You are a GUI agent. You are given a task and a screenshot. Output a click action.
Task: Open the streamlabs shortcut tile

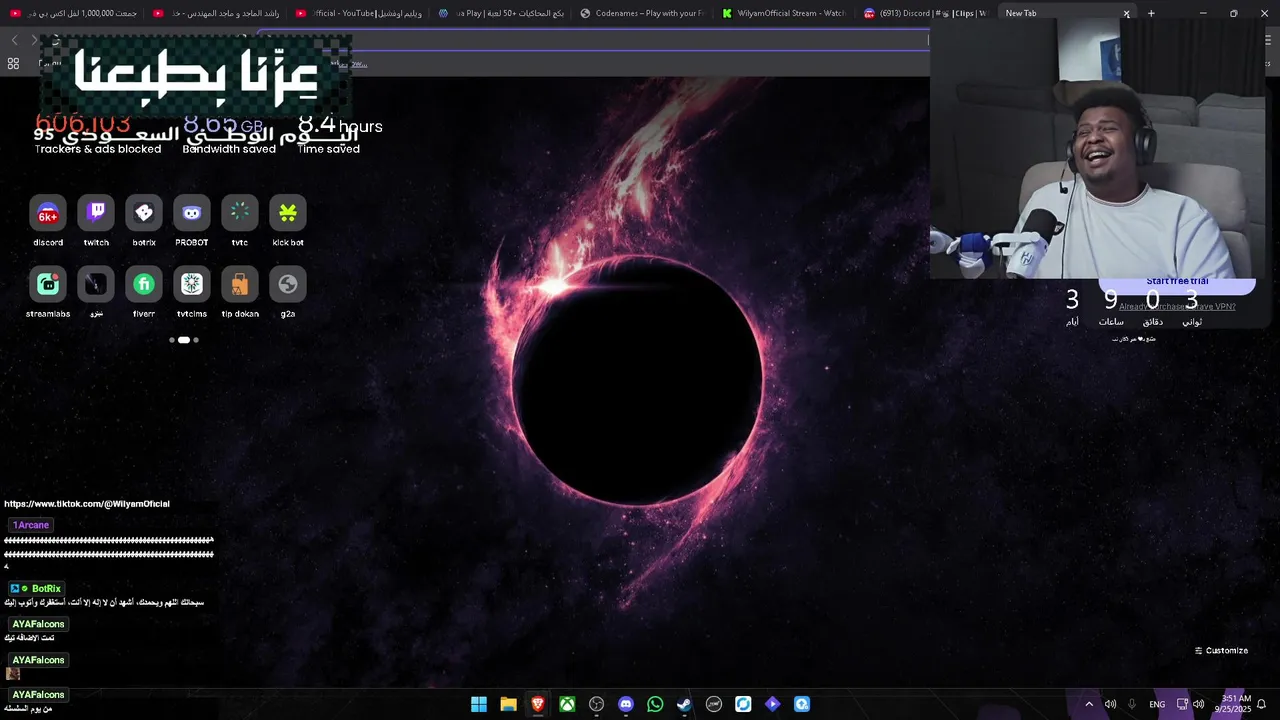coord(48,285)
